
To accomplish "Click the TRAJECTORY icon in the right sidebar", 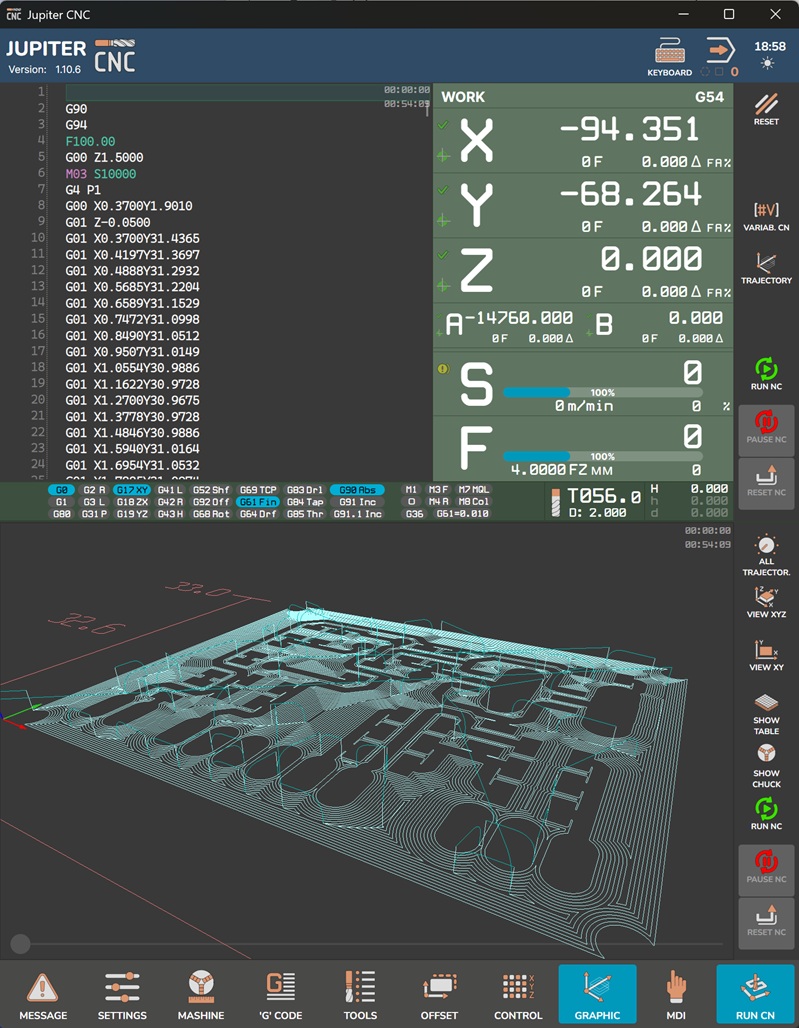I will 766,268.
